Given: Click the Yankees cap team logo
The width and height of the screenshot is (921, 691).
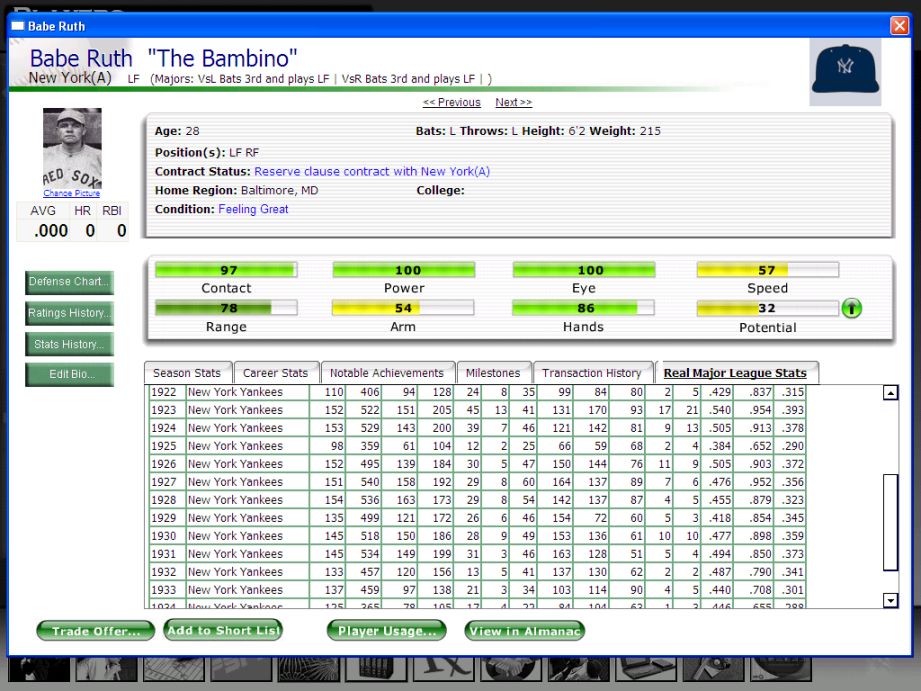Looking at the screenshot, I should pyautogui.click(x=845, y=72).
